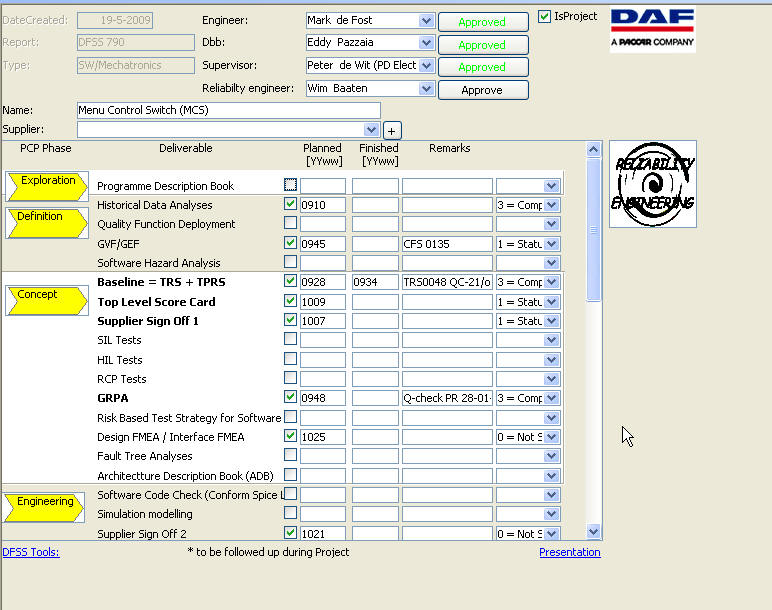
Task: Add a supplier with the plus button
Action: click(391, 131)
